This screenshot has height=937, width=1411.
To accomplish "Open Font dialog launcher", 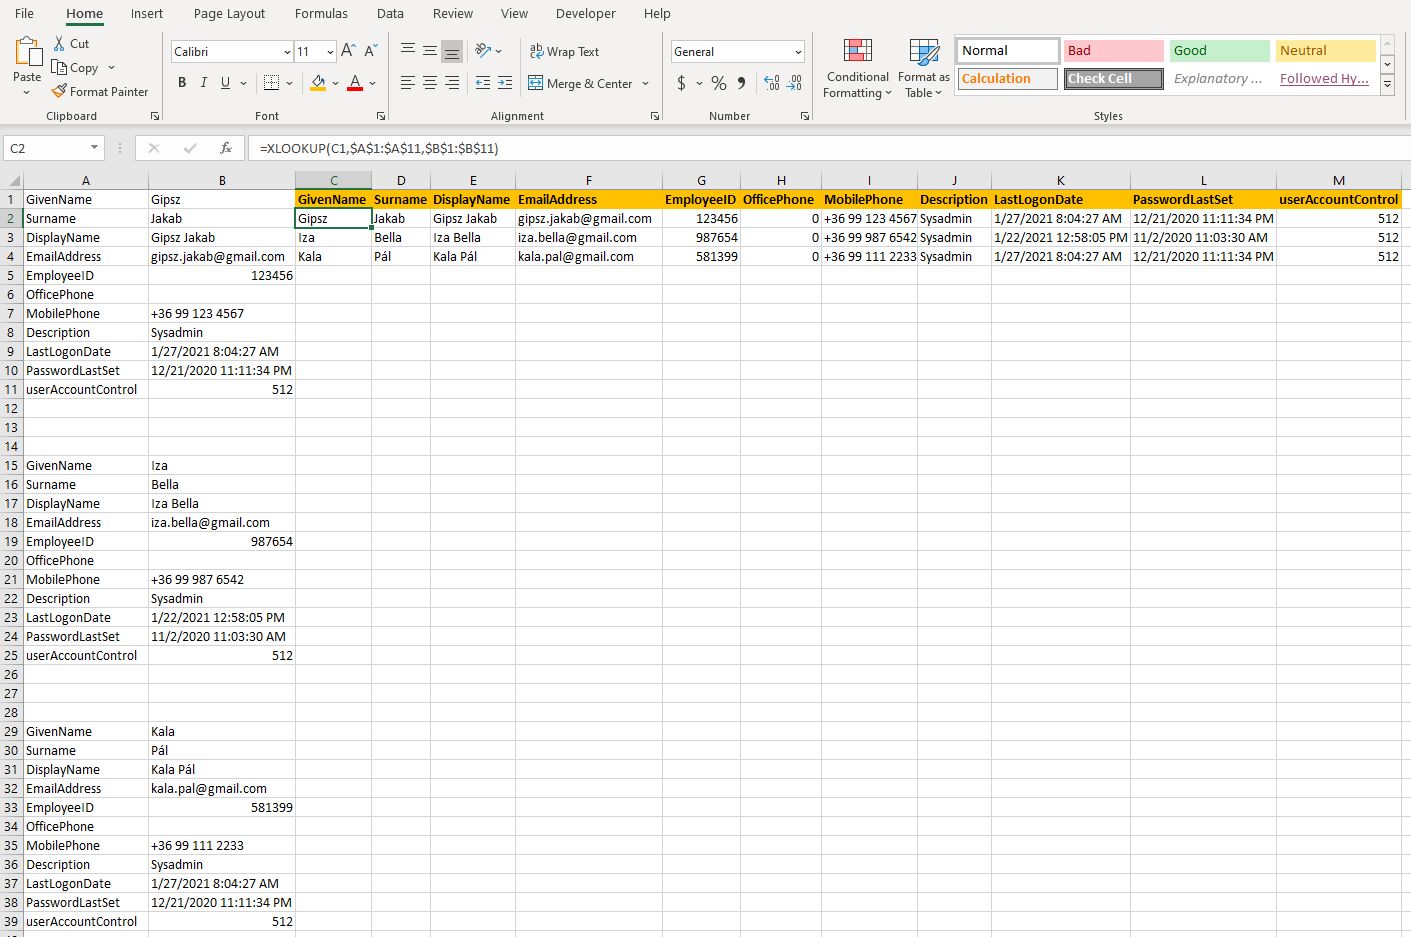I will pyautogui.click(x=381, y=116).
